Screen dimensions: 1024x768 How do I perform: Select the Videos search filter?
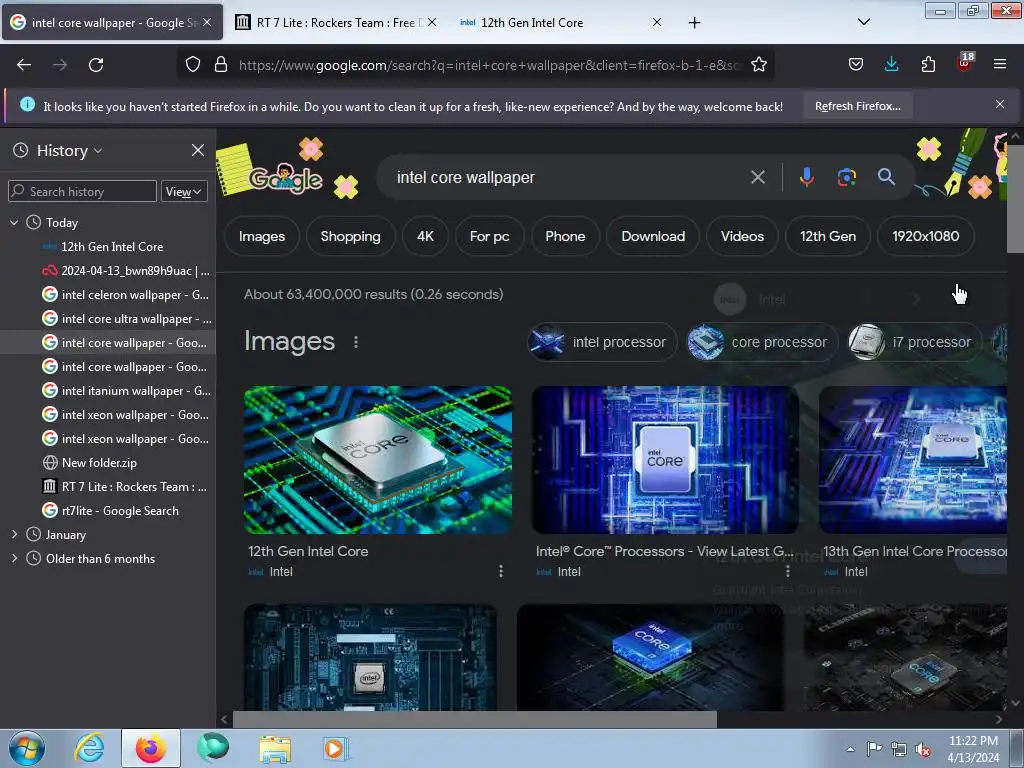[x=742, y=236]
